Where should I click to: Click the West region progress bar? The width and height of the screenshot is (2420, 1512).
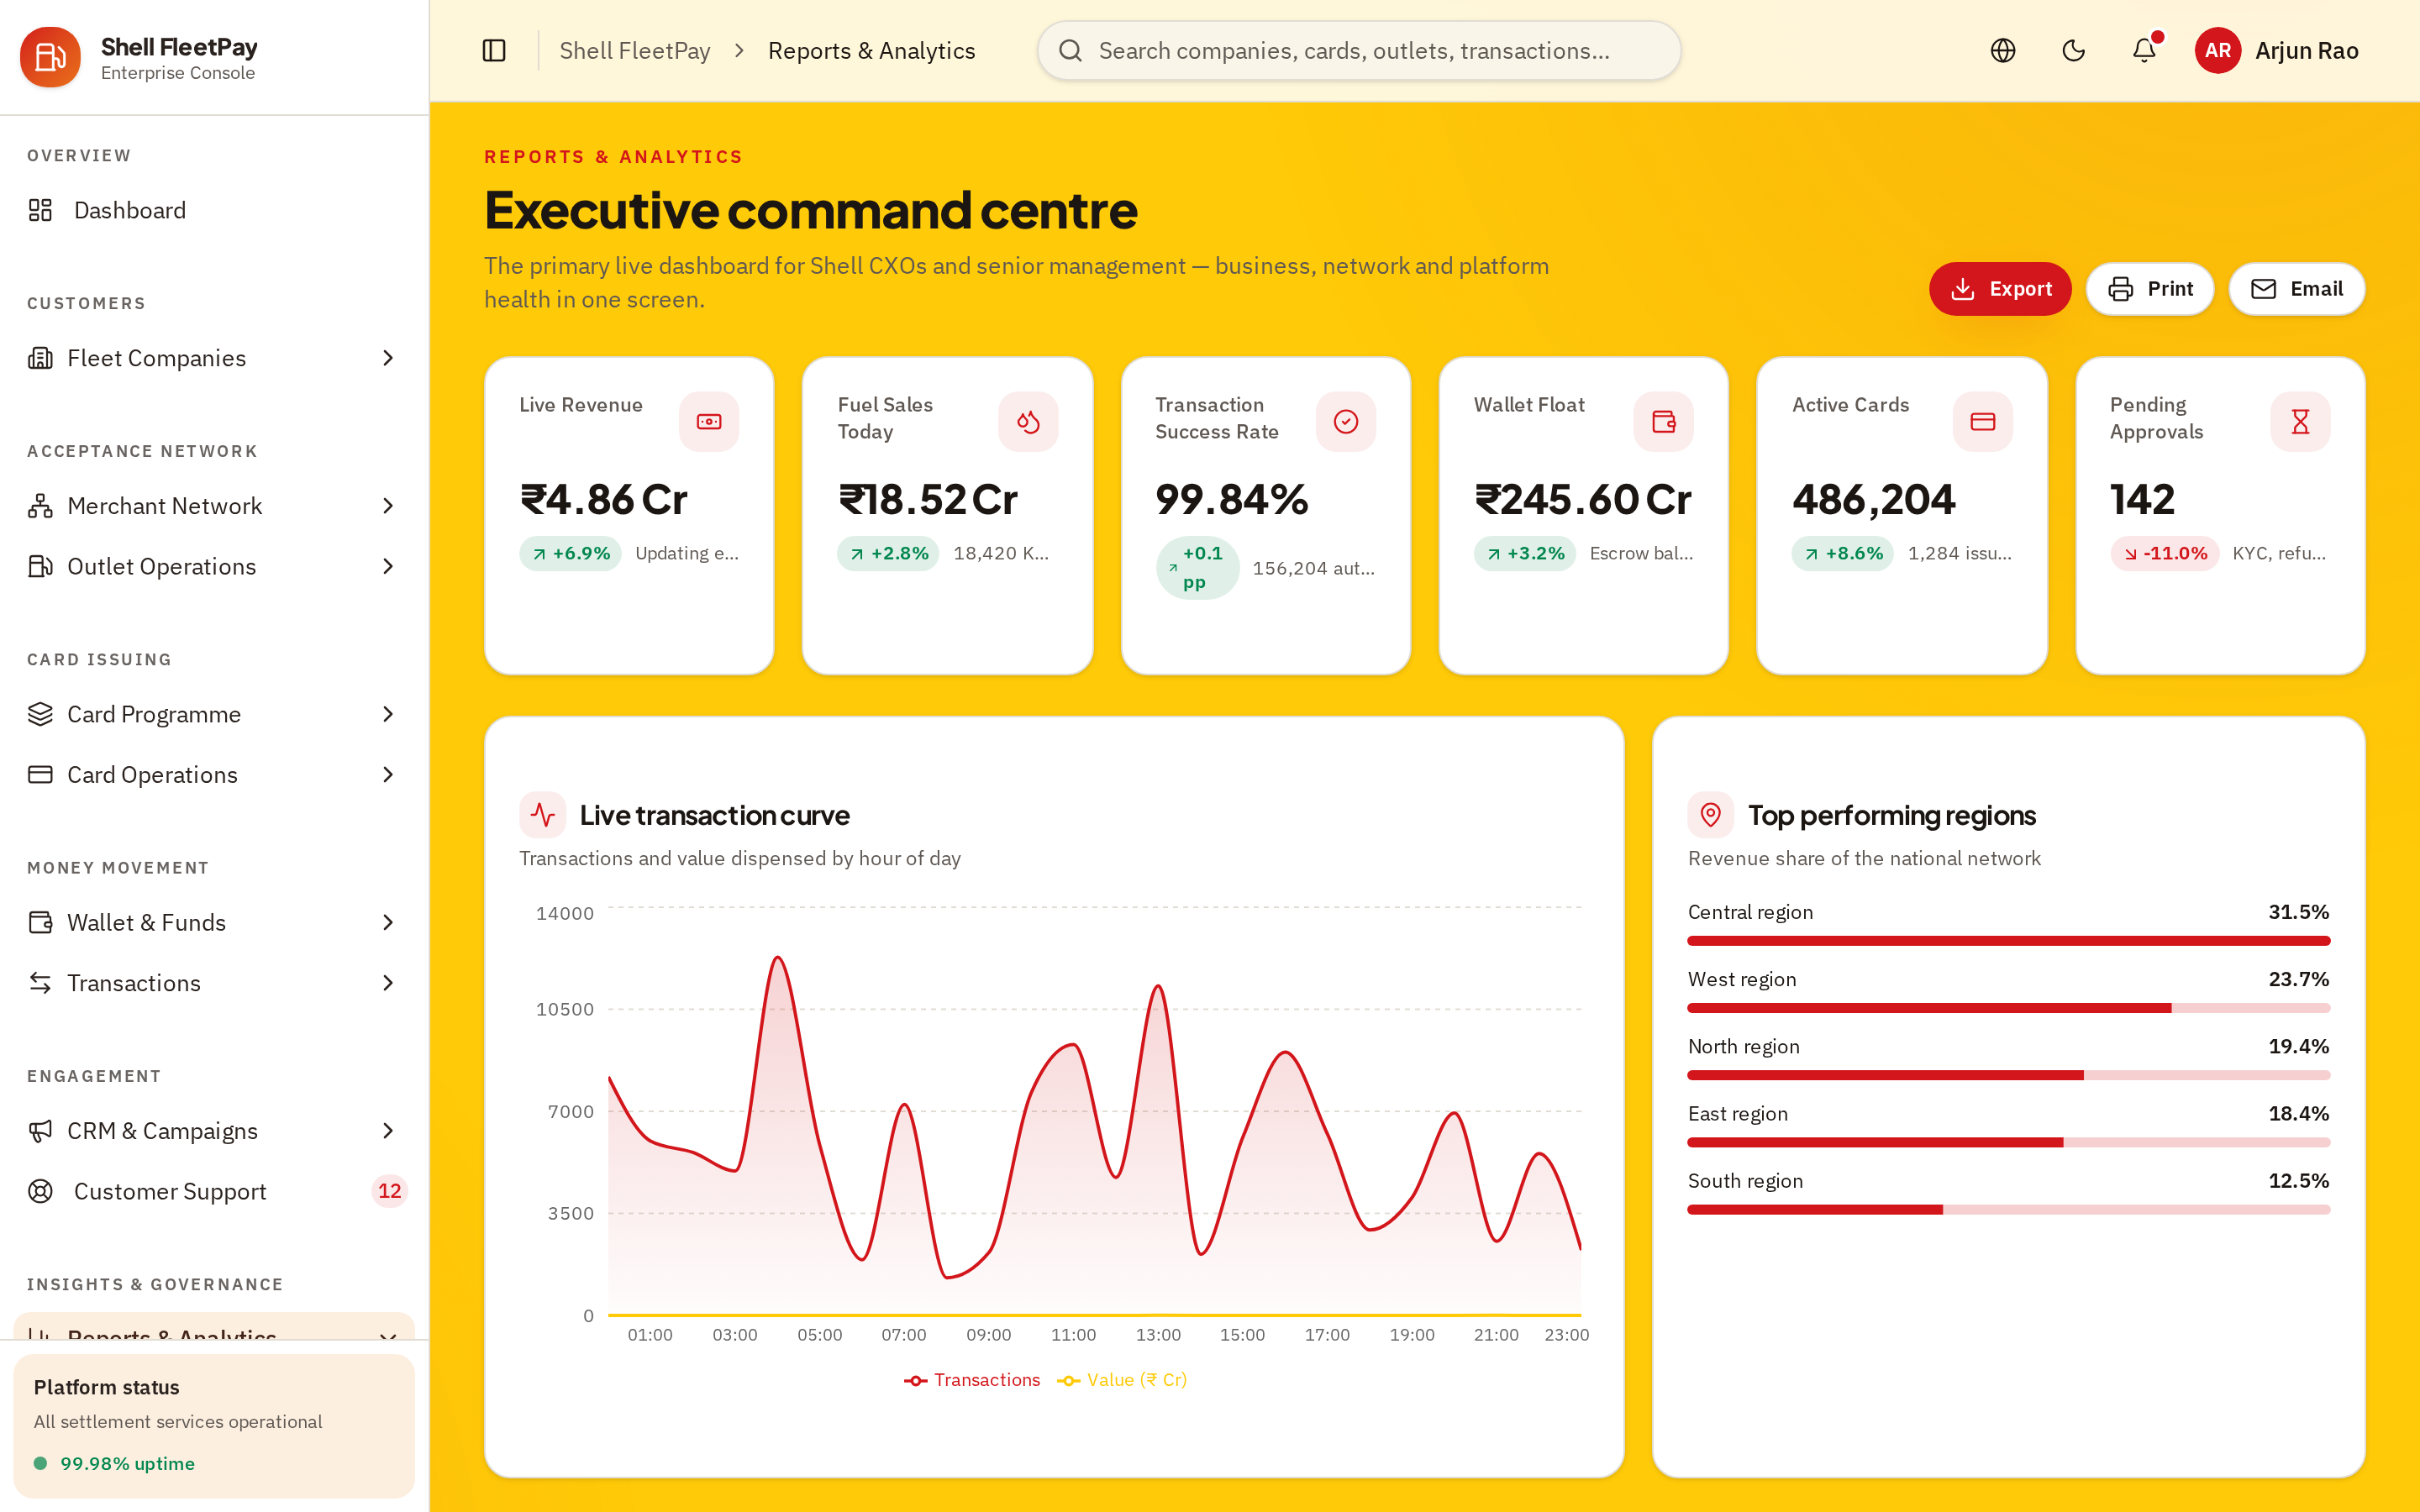(x=2008, y=1008)
